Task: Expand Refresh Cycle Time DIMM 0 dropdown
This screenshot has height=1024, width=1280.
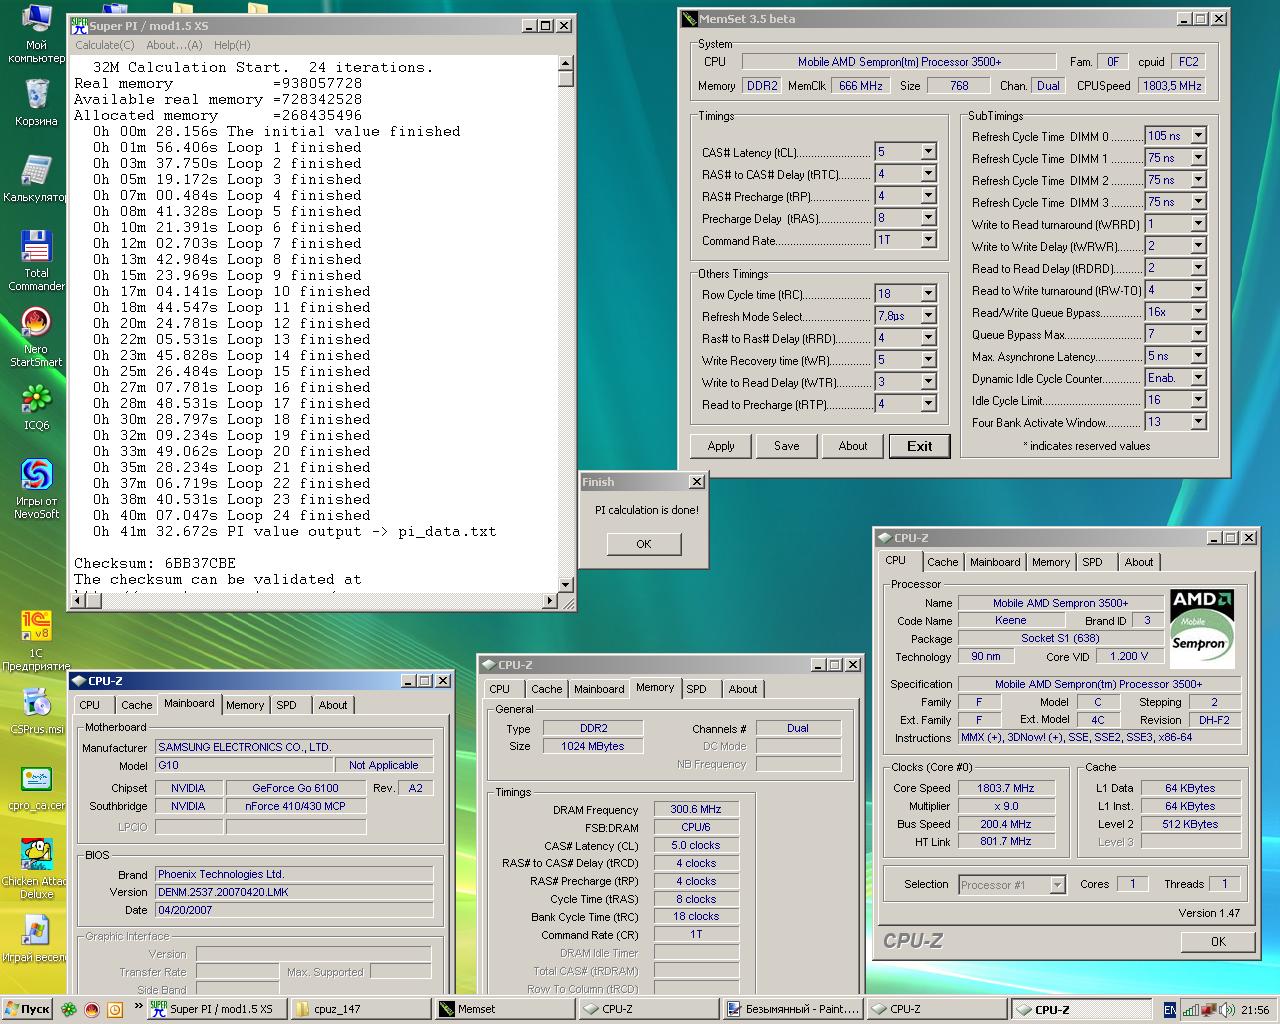Action: [x=1198, y=136]
